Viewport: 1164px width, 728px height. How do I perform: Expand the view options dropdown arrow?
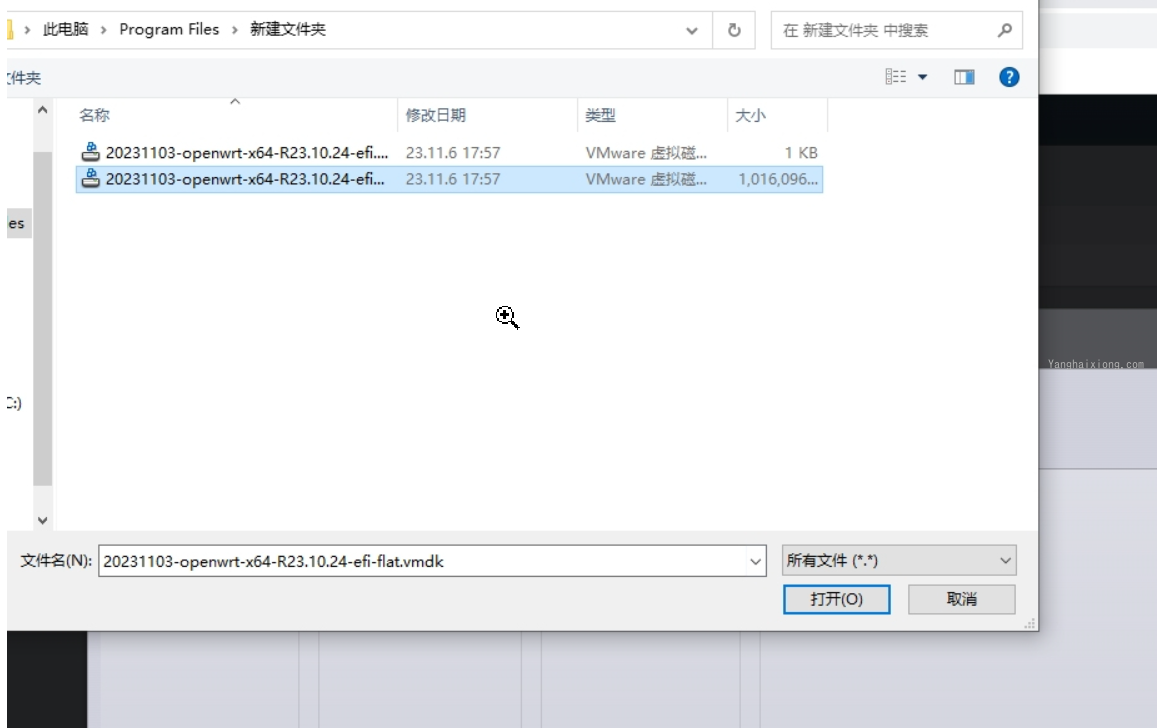click(922, 77)
